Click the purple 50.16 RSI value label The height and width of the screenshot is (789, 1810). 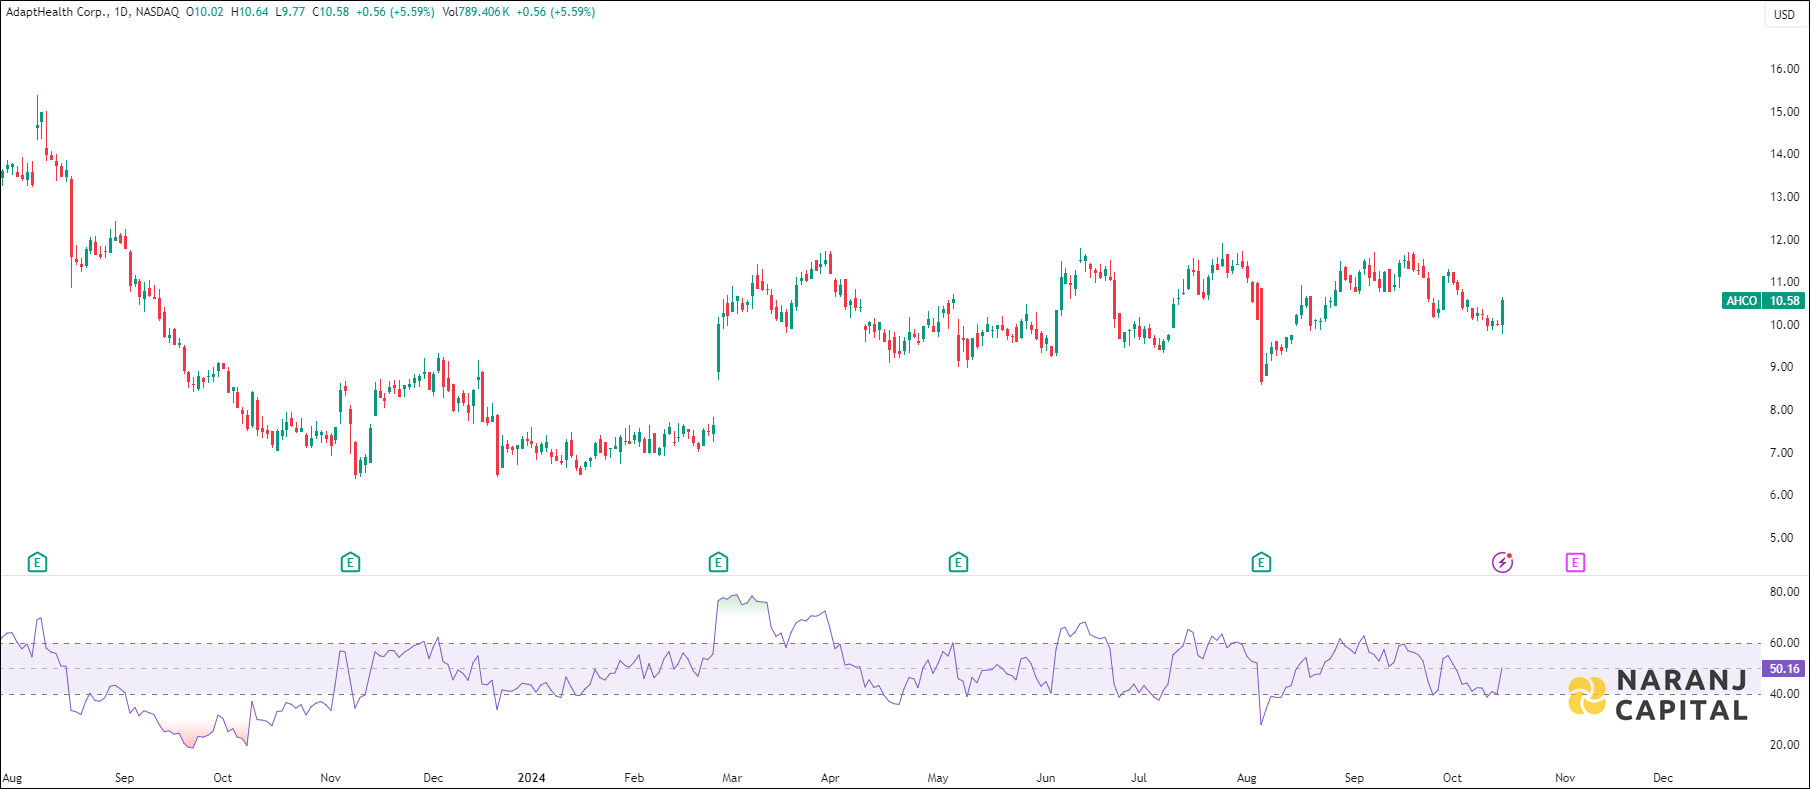1784,669
